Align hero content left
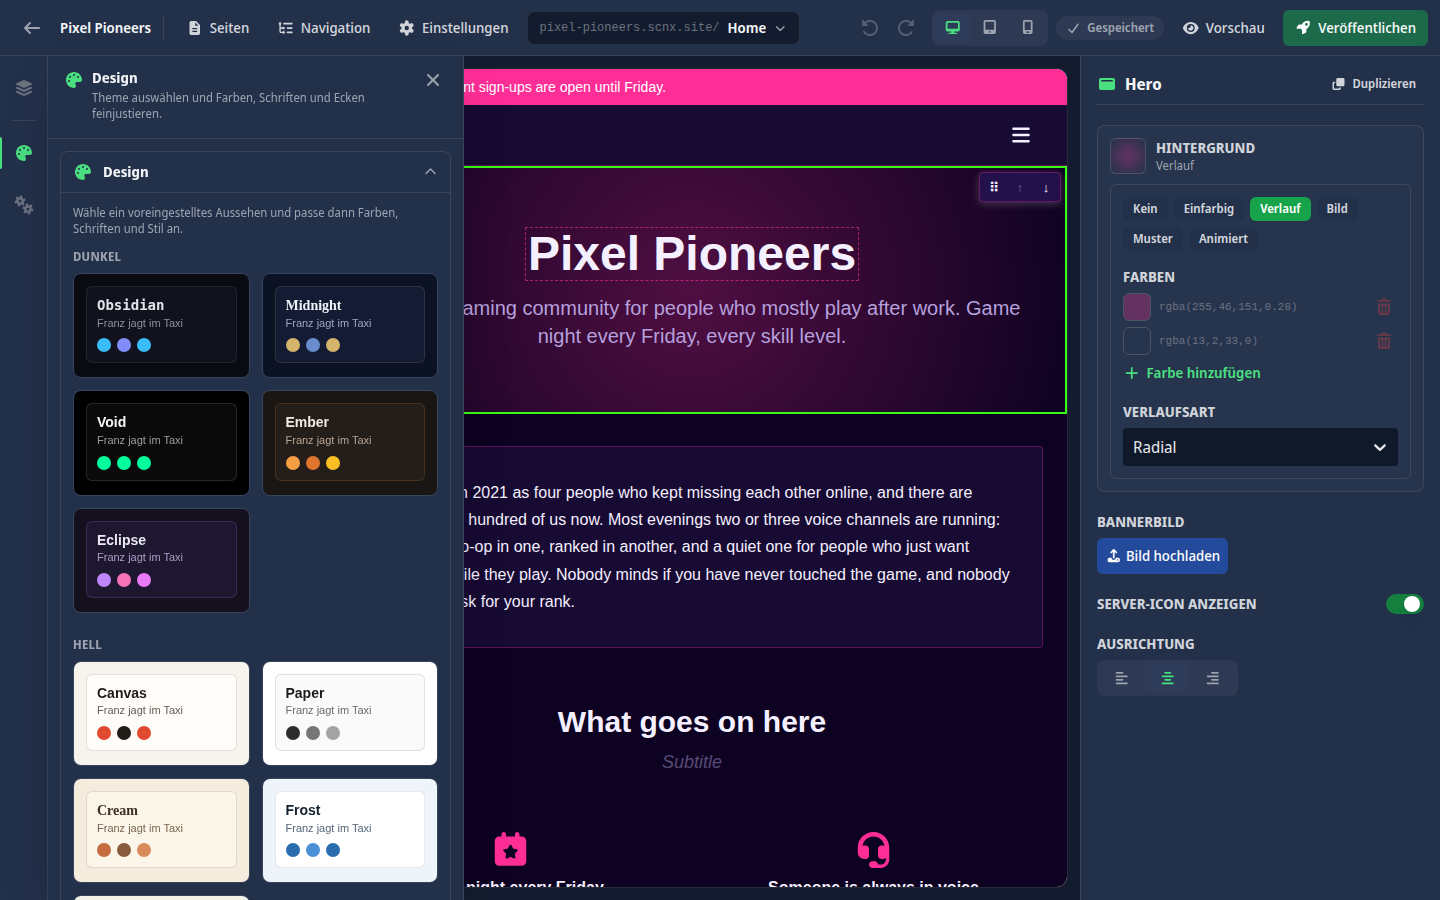Viewport: 1440px width, 900px height. coord(1122,678)
